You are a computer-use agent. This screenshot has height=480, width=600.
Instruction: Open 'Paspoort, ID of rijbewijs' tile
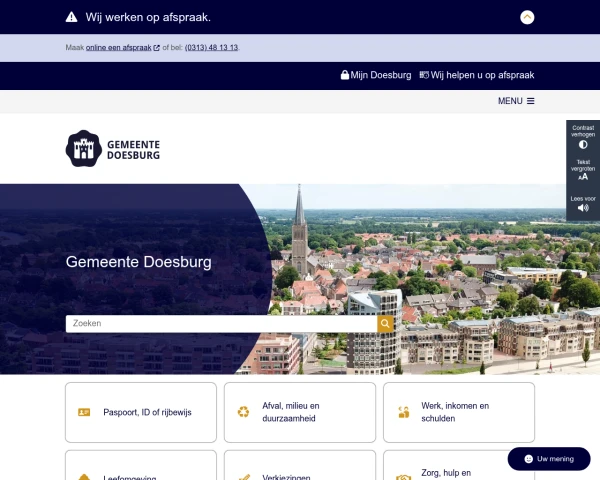point(141,412)
